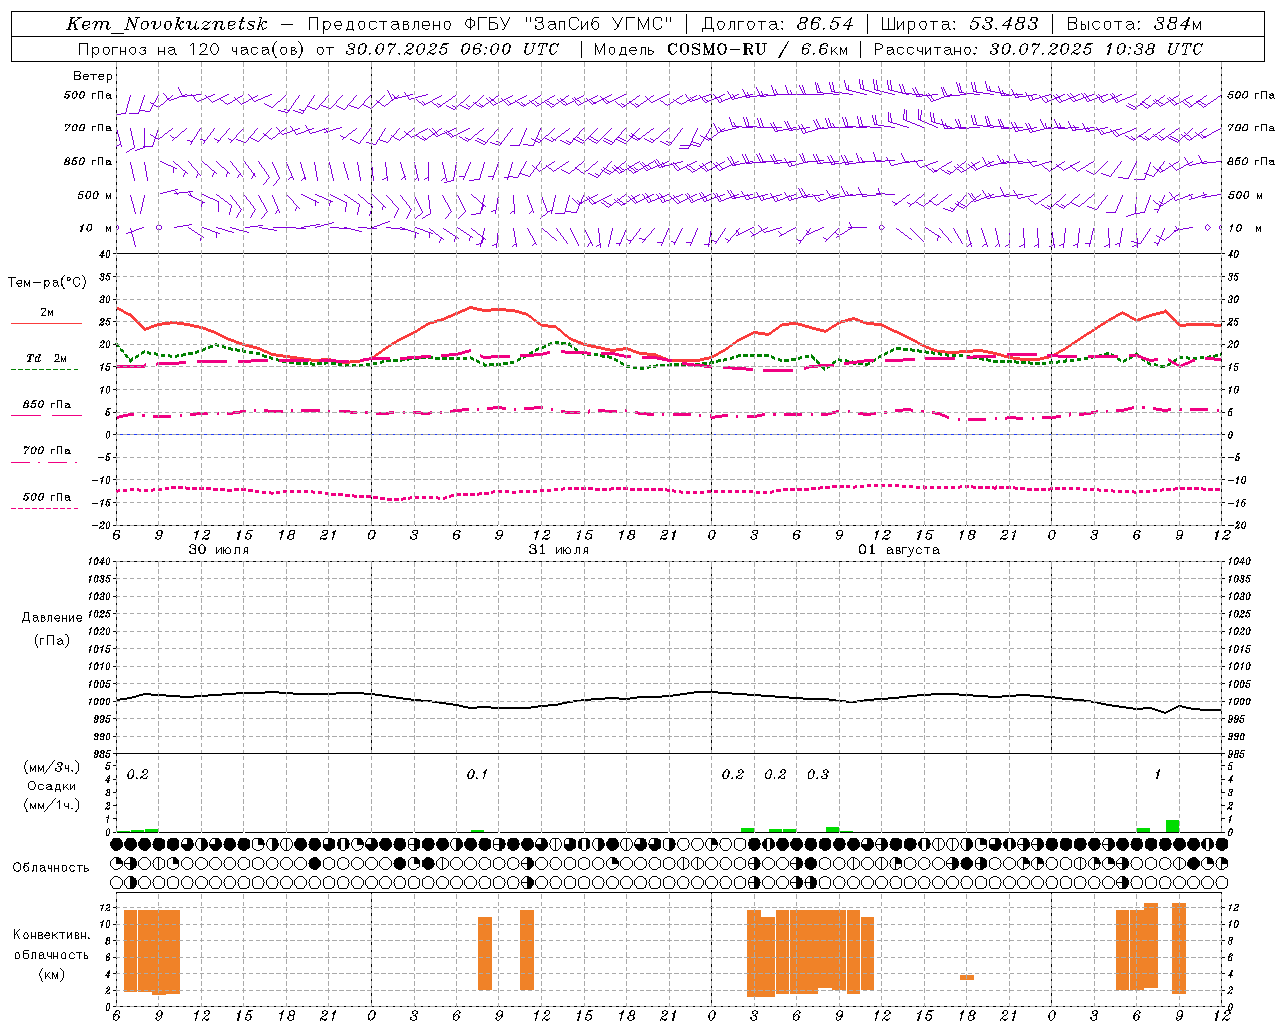Click the short orange bar at 18h on 01 августа
Image resolution: width=1280 pixels, height=1024 pixels.
[967, 977]
